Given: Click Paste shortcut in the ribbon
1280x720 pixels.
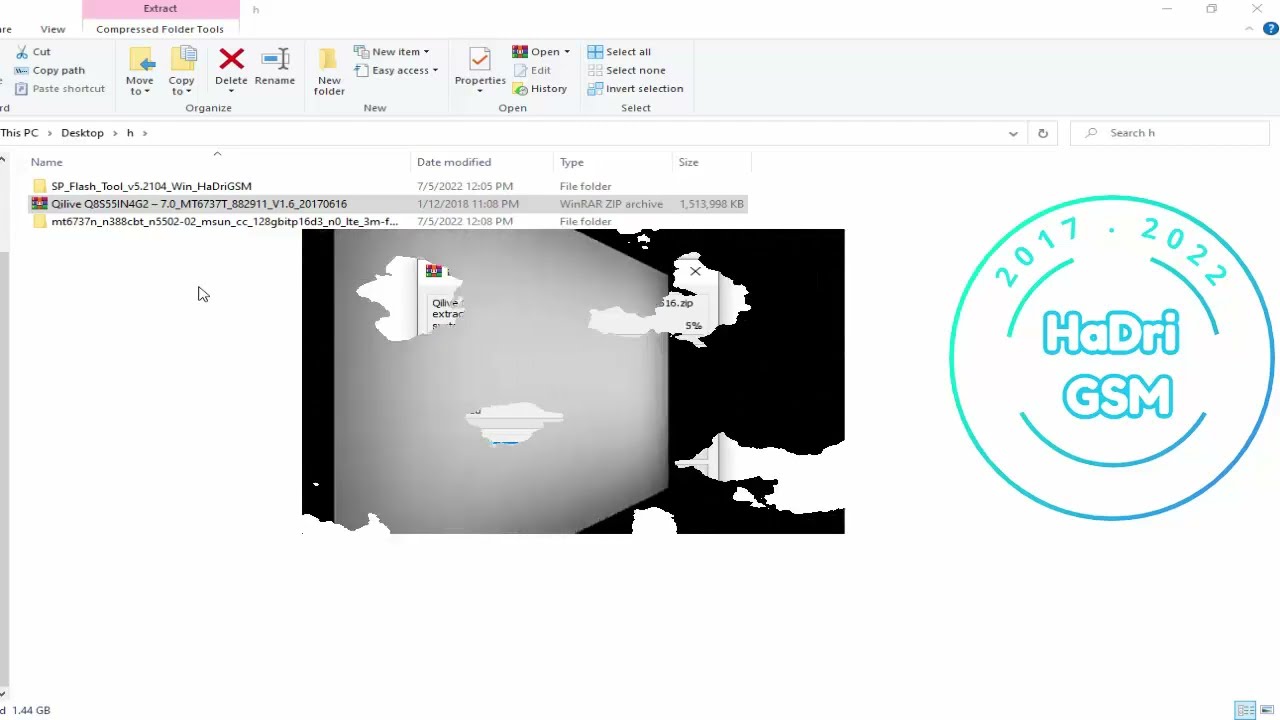Looking at the screenshot, I should coord(59,89).
